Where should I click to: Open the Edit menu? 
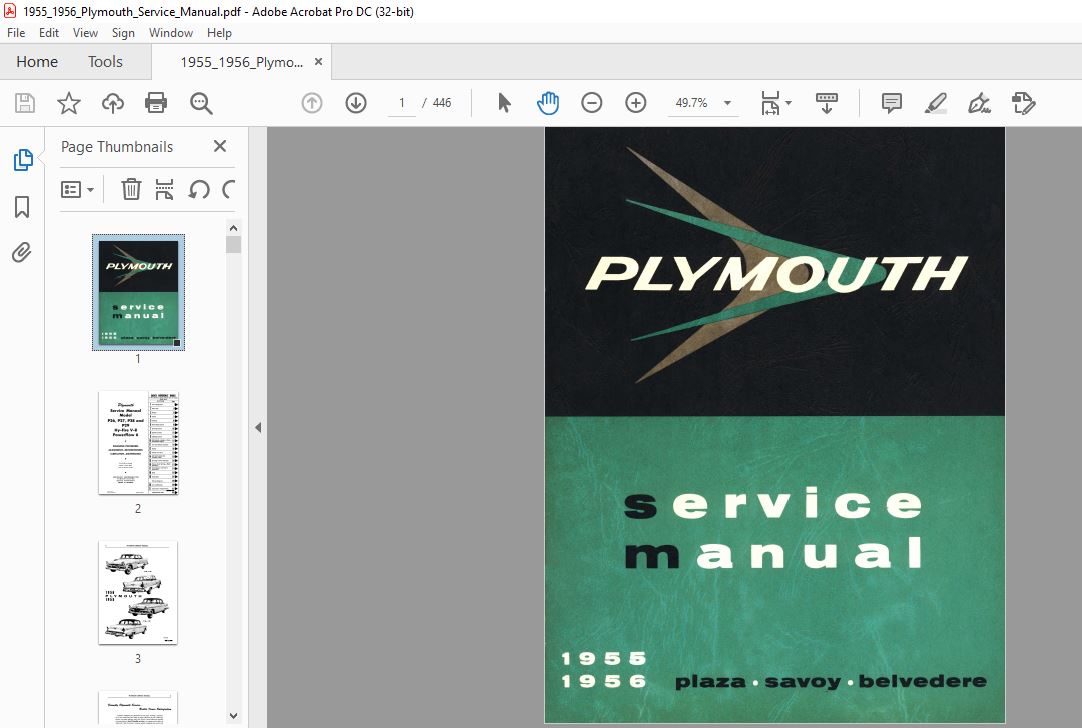(x=49, y=32)
